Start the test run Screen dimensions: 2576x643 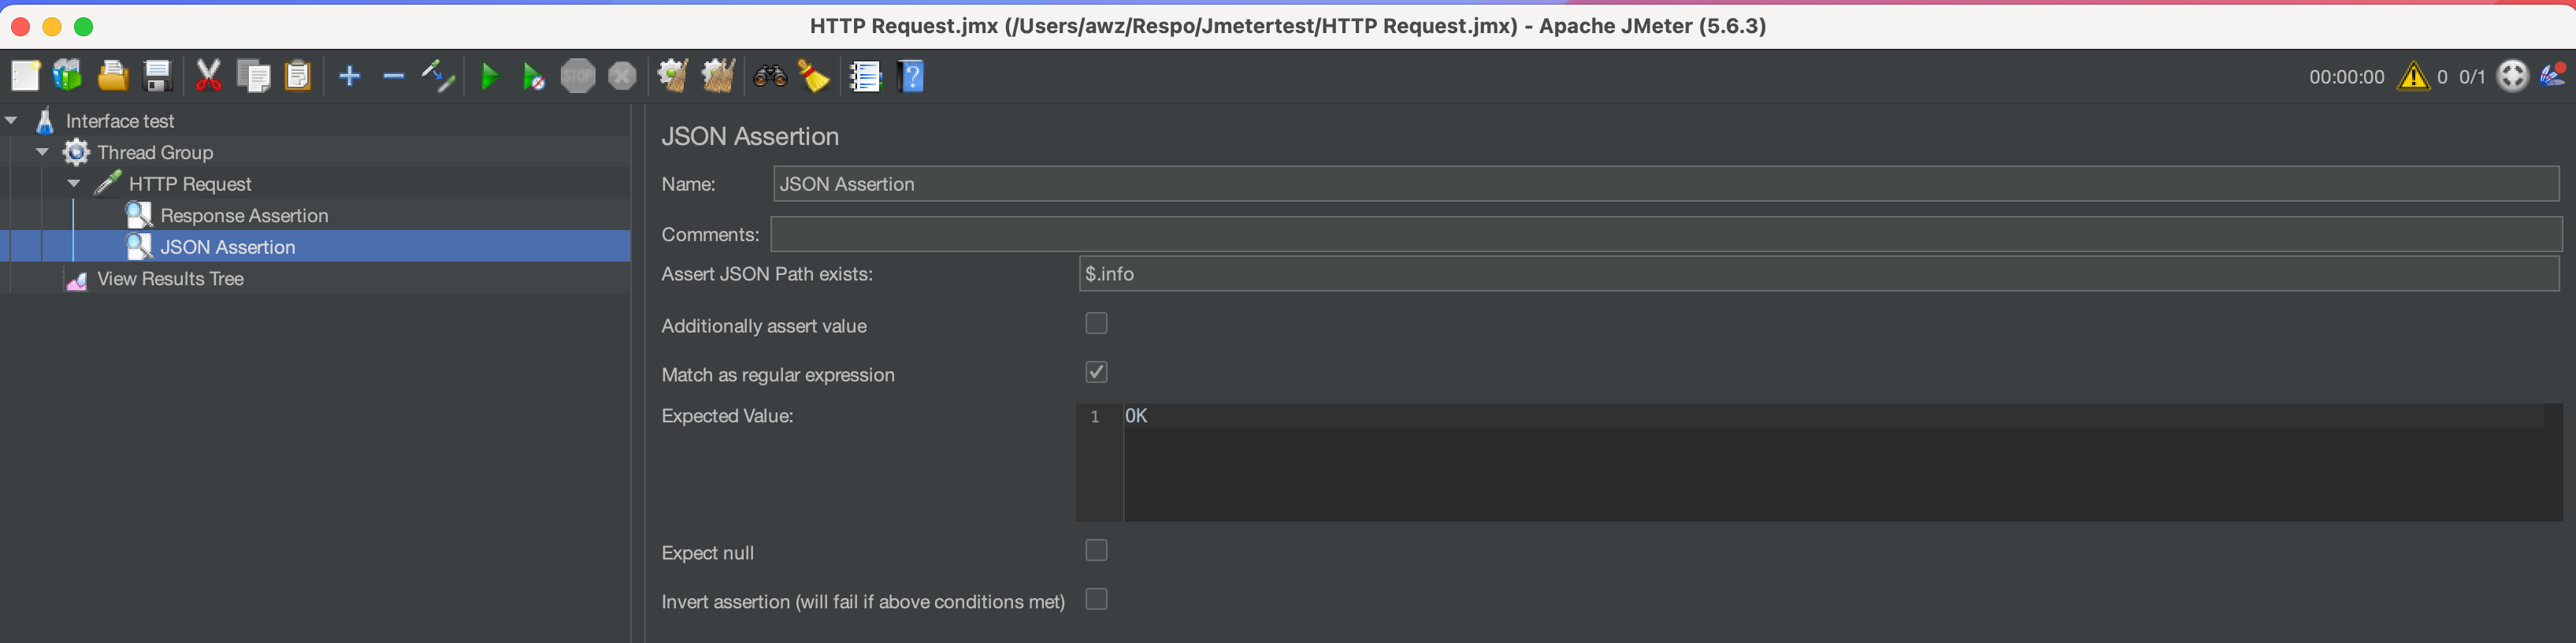[x=489, y=76]
